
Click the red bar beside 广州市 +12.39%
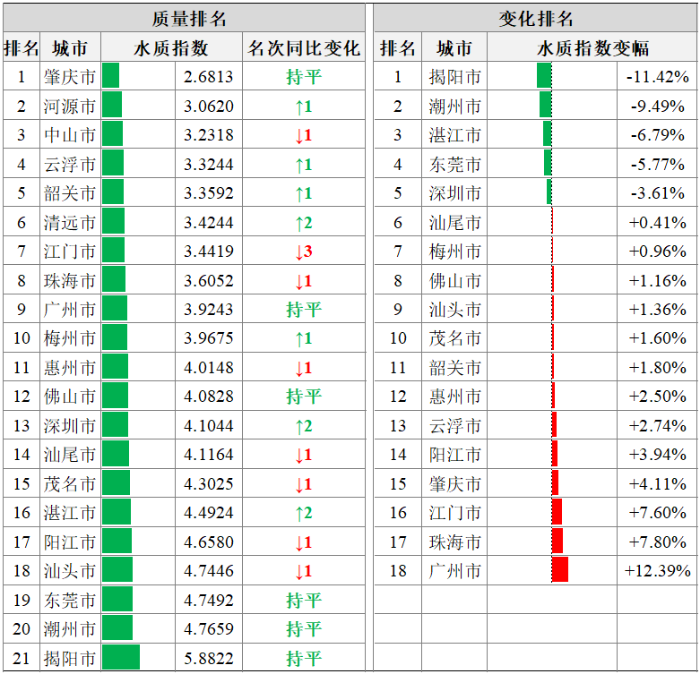559,570
